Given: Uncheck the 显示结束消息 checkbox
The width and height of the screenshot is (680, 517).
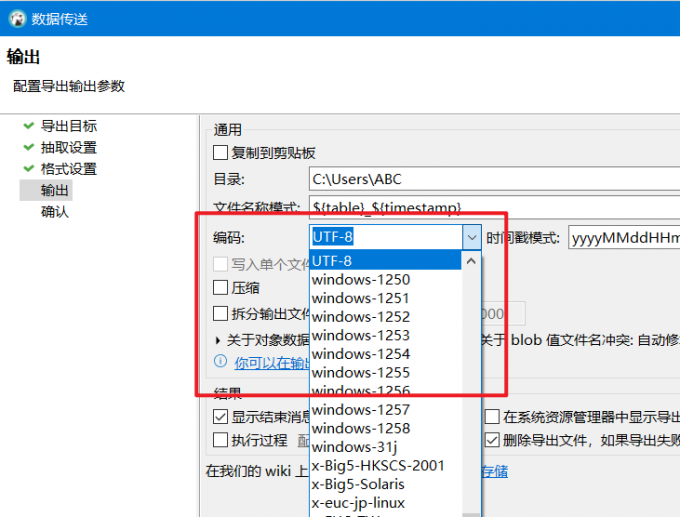Looking at the screenshot, I should (221, 417).
